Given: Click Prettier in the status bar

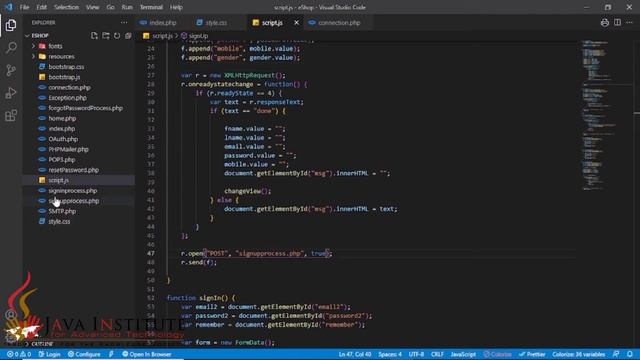Looking at the screenshot, I should 532,354.
